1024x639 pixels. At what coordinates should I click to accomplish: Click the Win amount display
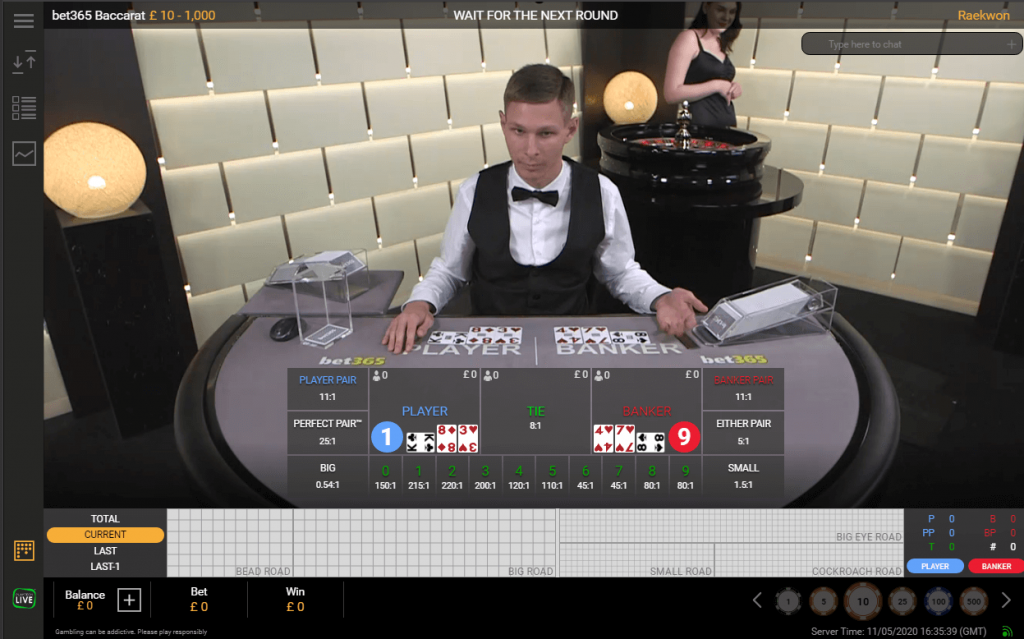pos(295,599)
